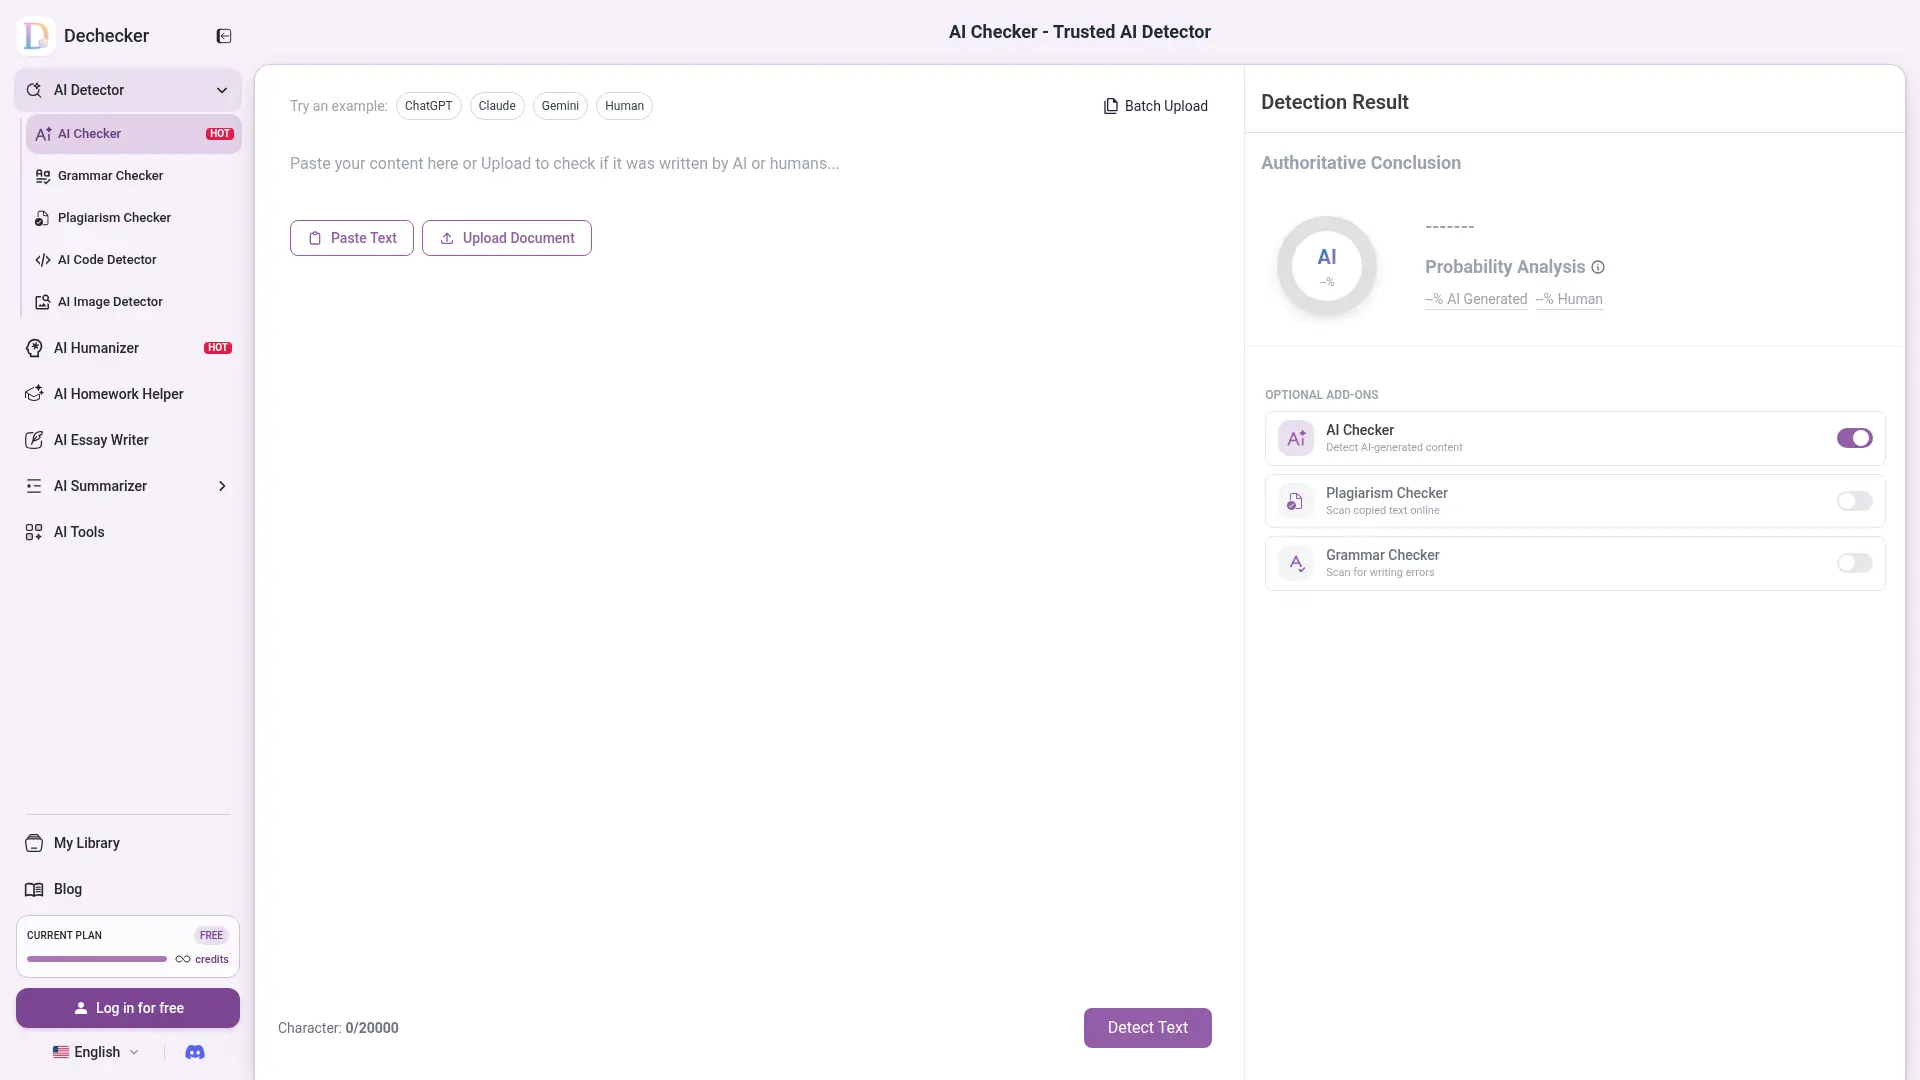1920x1080 pixels.
Task: Load the Claude example
Action: 497,106
